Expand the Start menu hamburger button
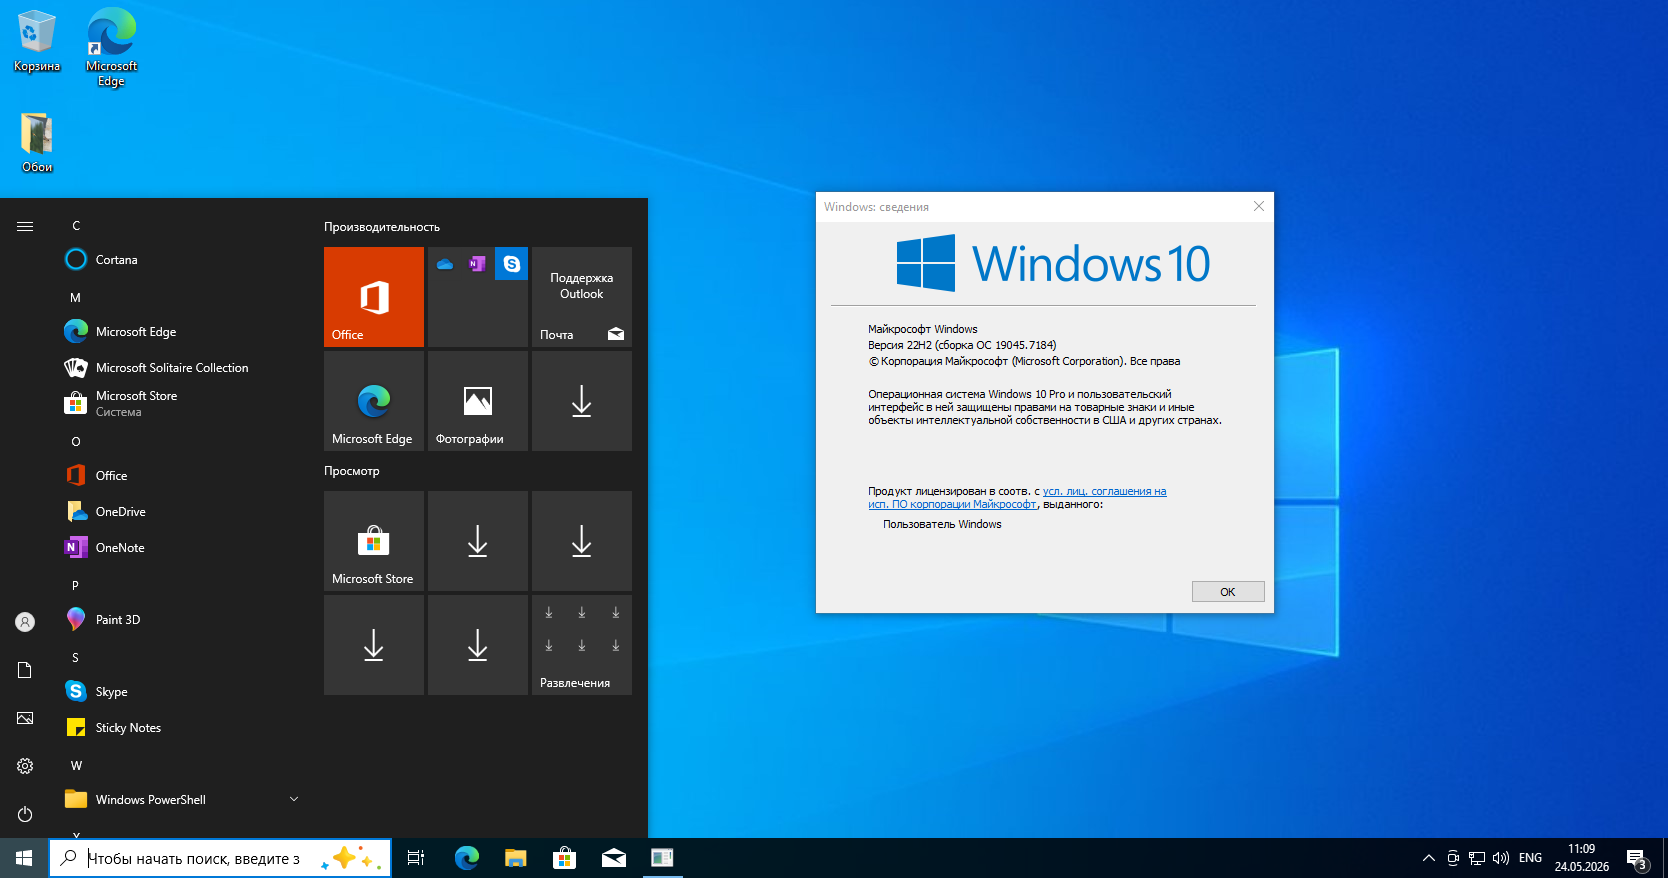1668x878 pixels. pos(25,226)
